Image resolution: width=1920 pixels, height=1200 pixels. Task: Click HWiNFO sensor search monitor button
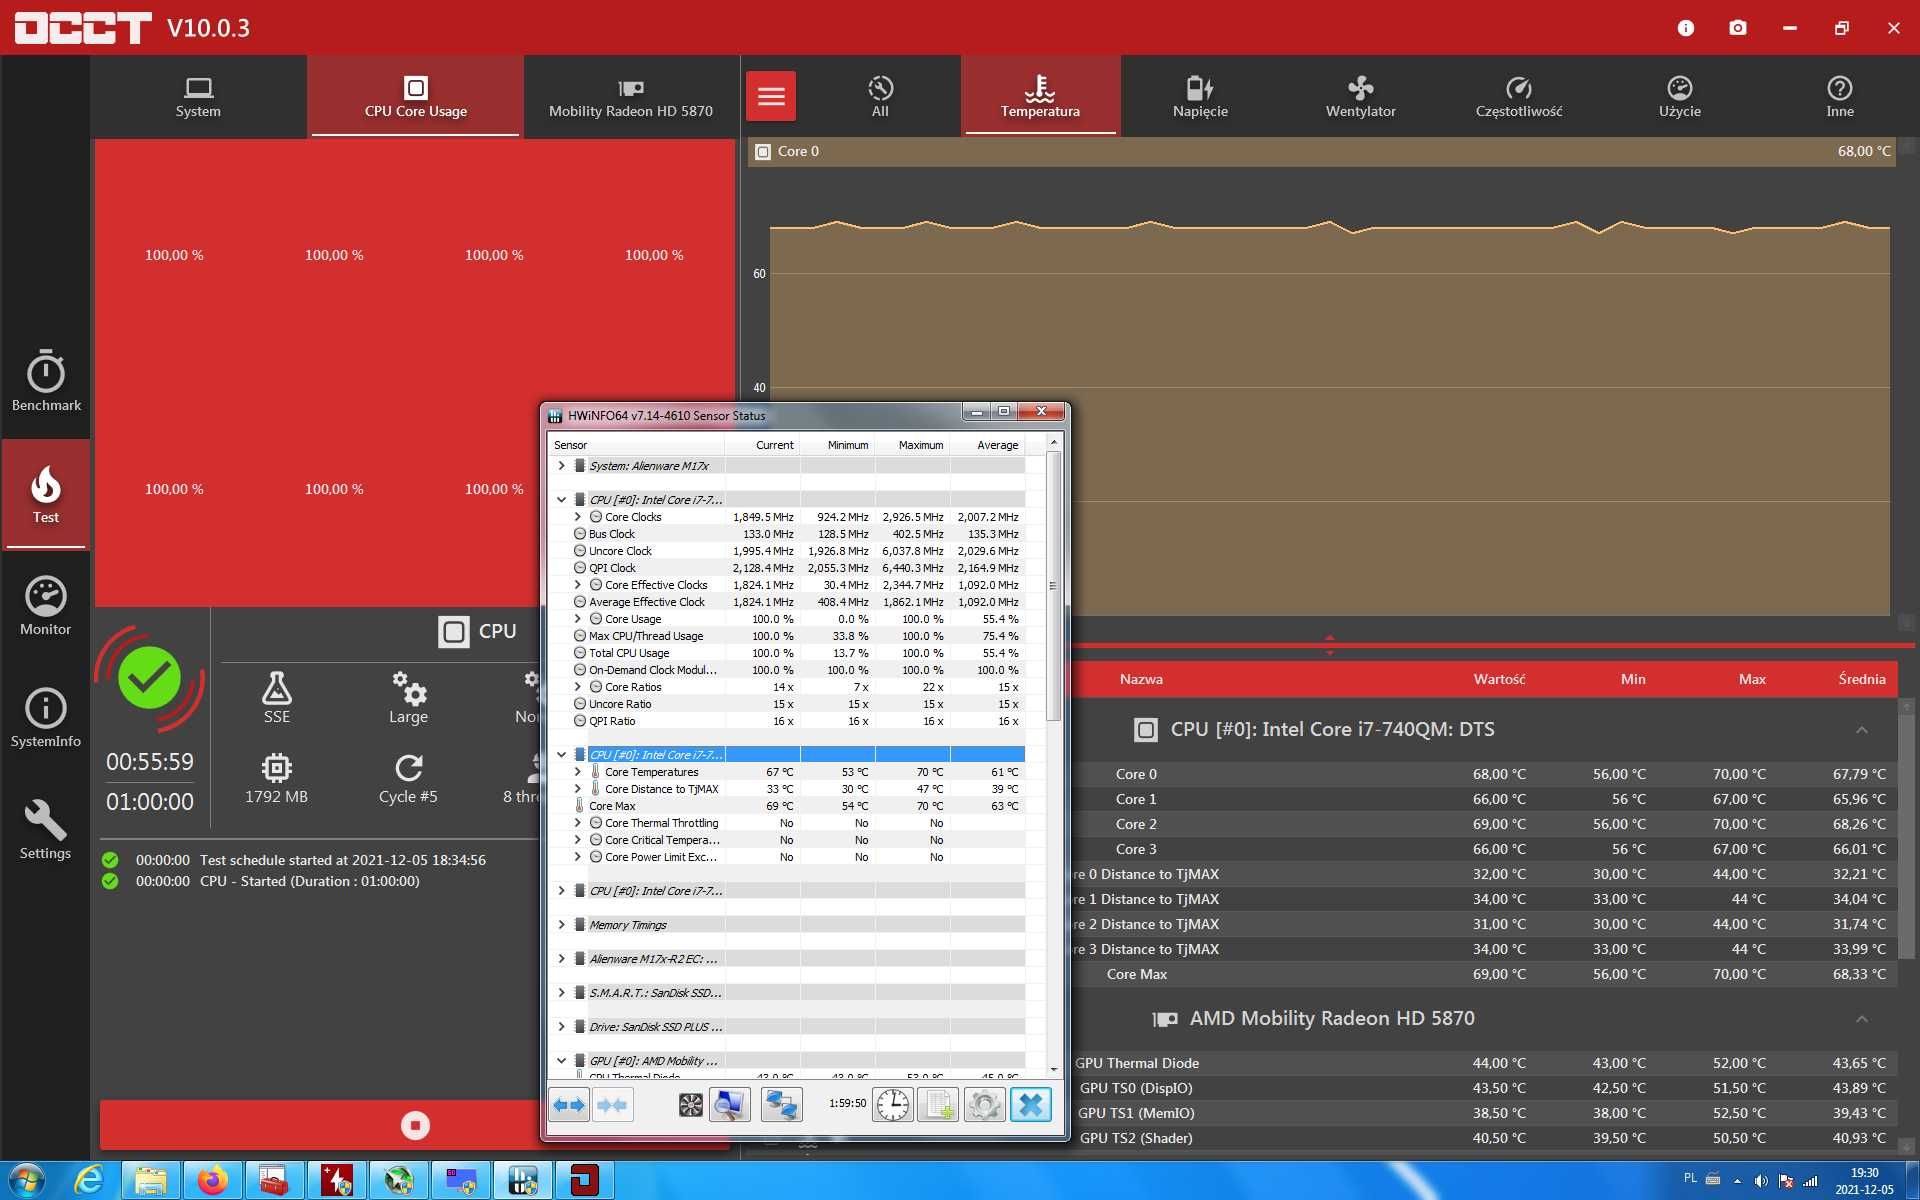[730, 1105]
